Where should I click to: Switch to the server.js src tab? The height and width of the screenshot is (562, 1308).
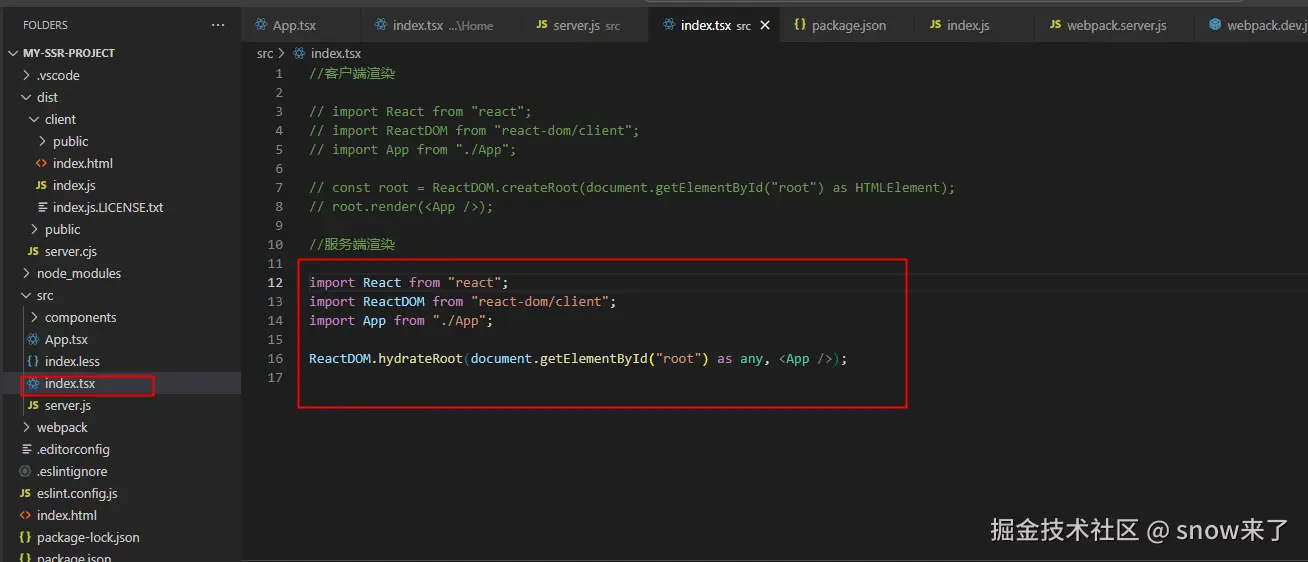coord(584,25)
